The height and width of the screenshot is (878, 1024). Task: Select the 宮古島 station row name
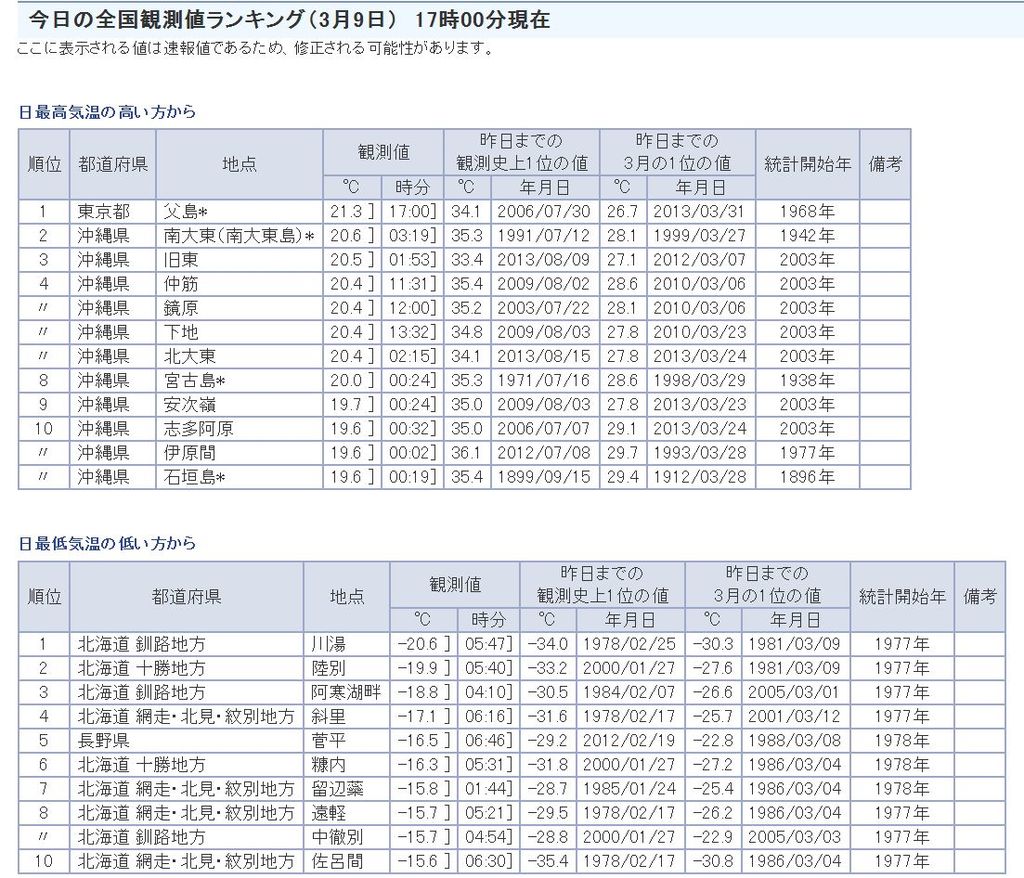click(191, 380)
